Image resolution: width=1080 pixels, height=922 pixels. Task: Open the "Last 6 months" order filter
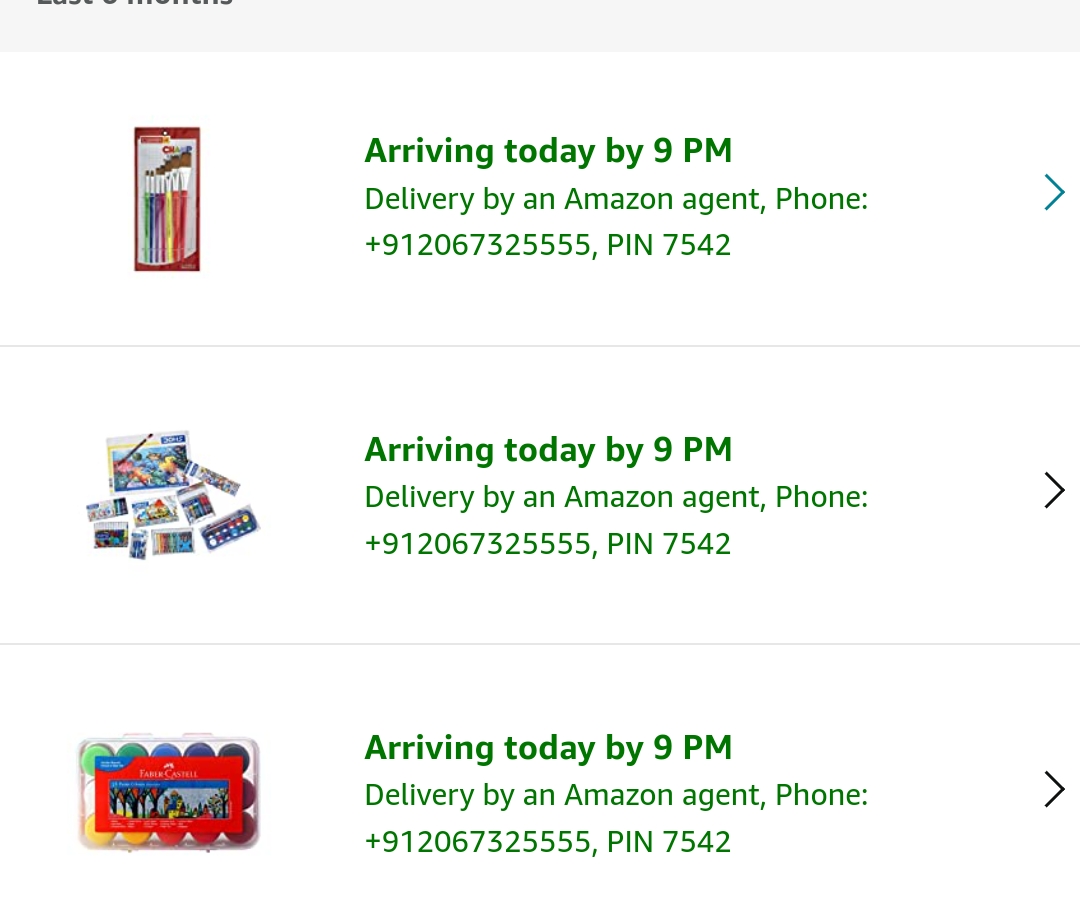click(x=135, y=5)
